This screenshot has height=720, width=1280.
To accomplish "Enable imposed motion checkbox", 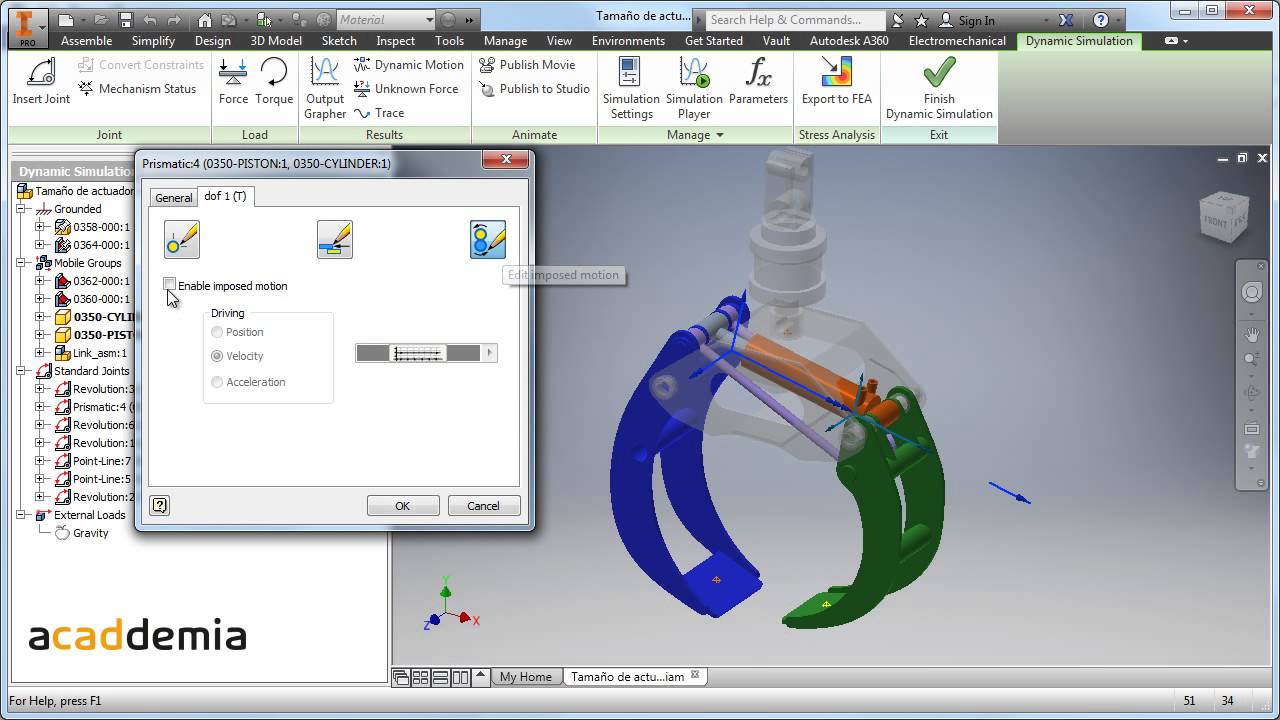I will [170, 285].
